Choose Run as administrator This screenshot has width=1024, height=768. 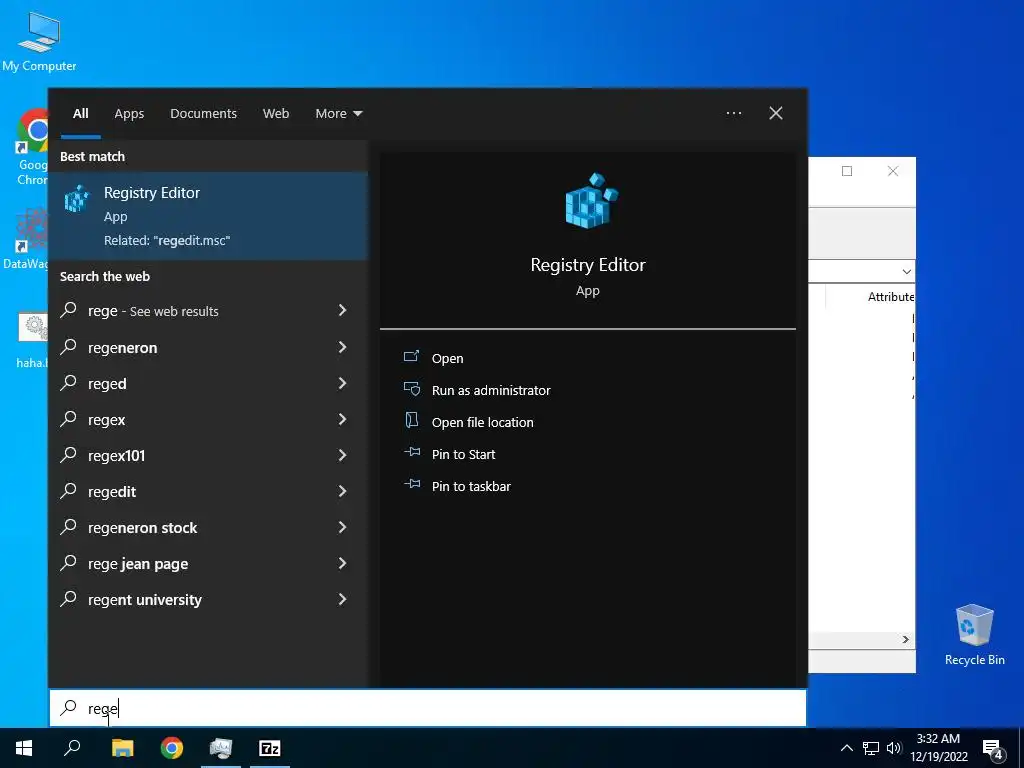(x=491, y=390)
